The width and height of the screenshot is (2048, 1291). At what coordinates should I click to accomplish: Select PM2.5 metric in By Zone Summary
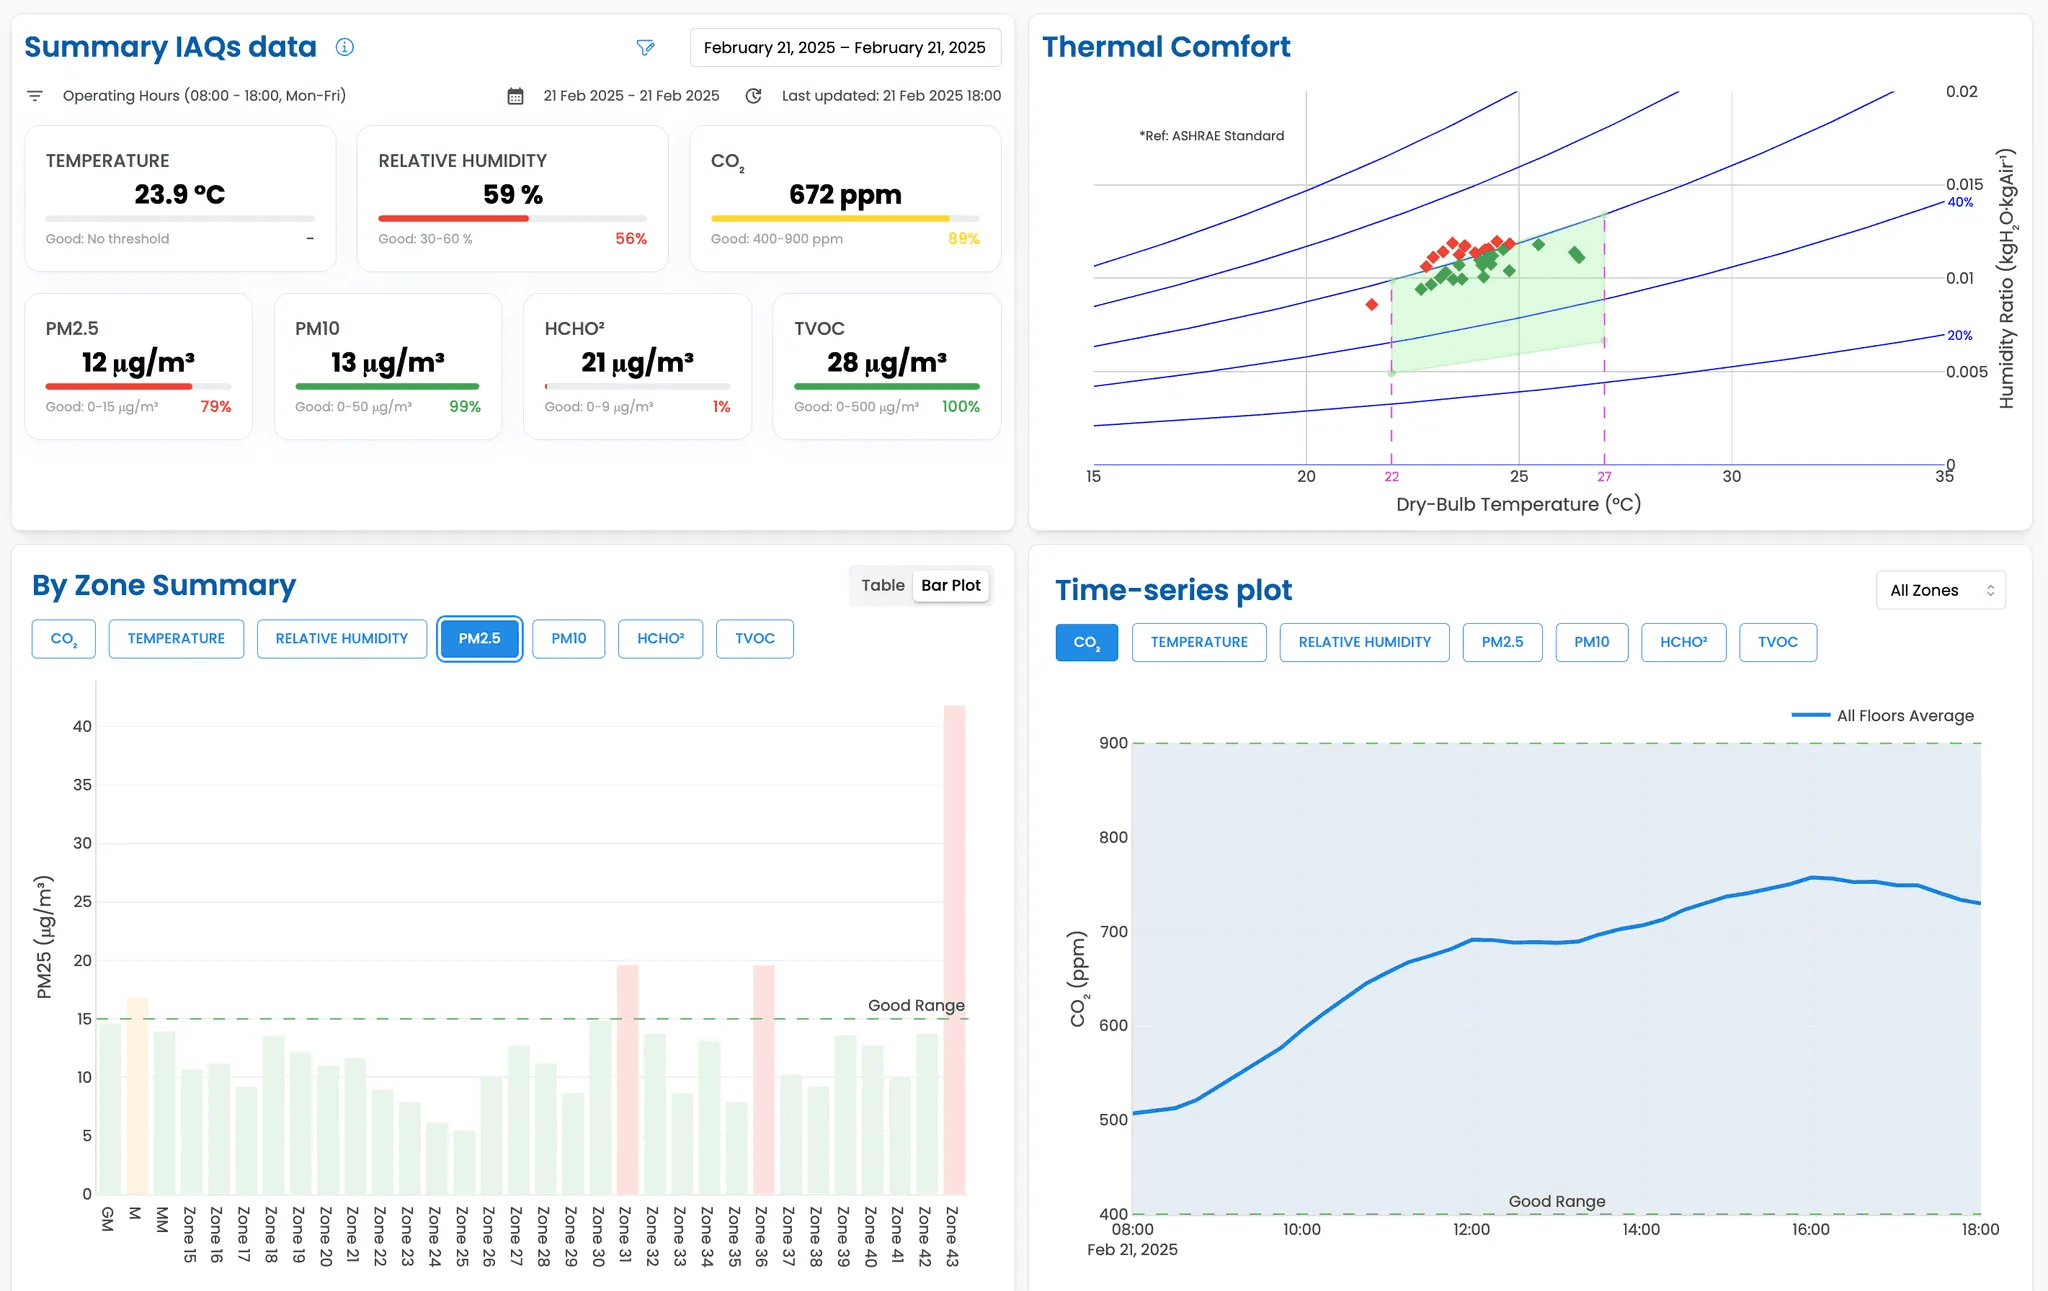tap(479, 638)
